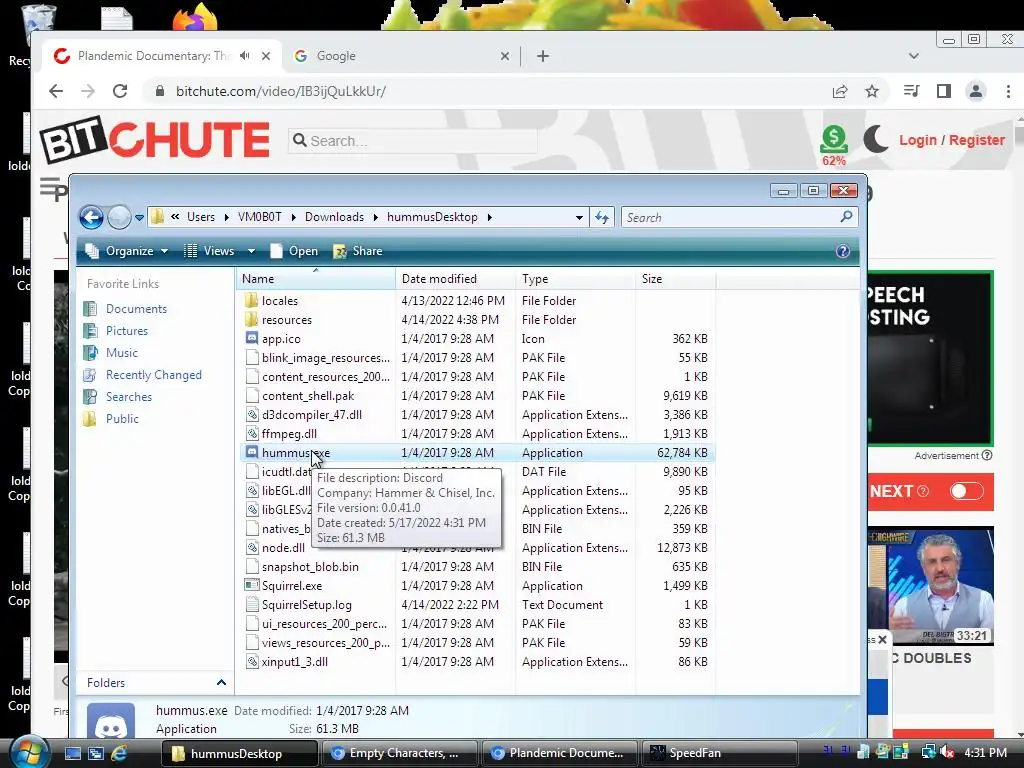Select xinput1_3.dll file icon
The height and width of the screenshot is (768, 1024).
pos(251,662)
